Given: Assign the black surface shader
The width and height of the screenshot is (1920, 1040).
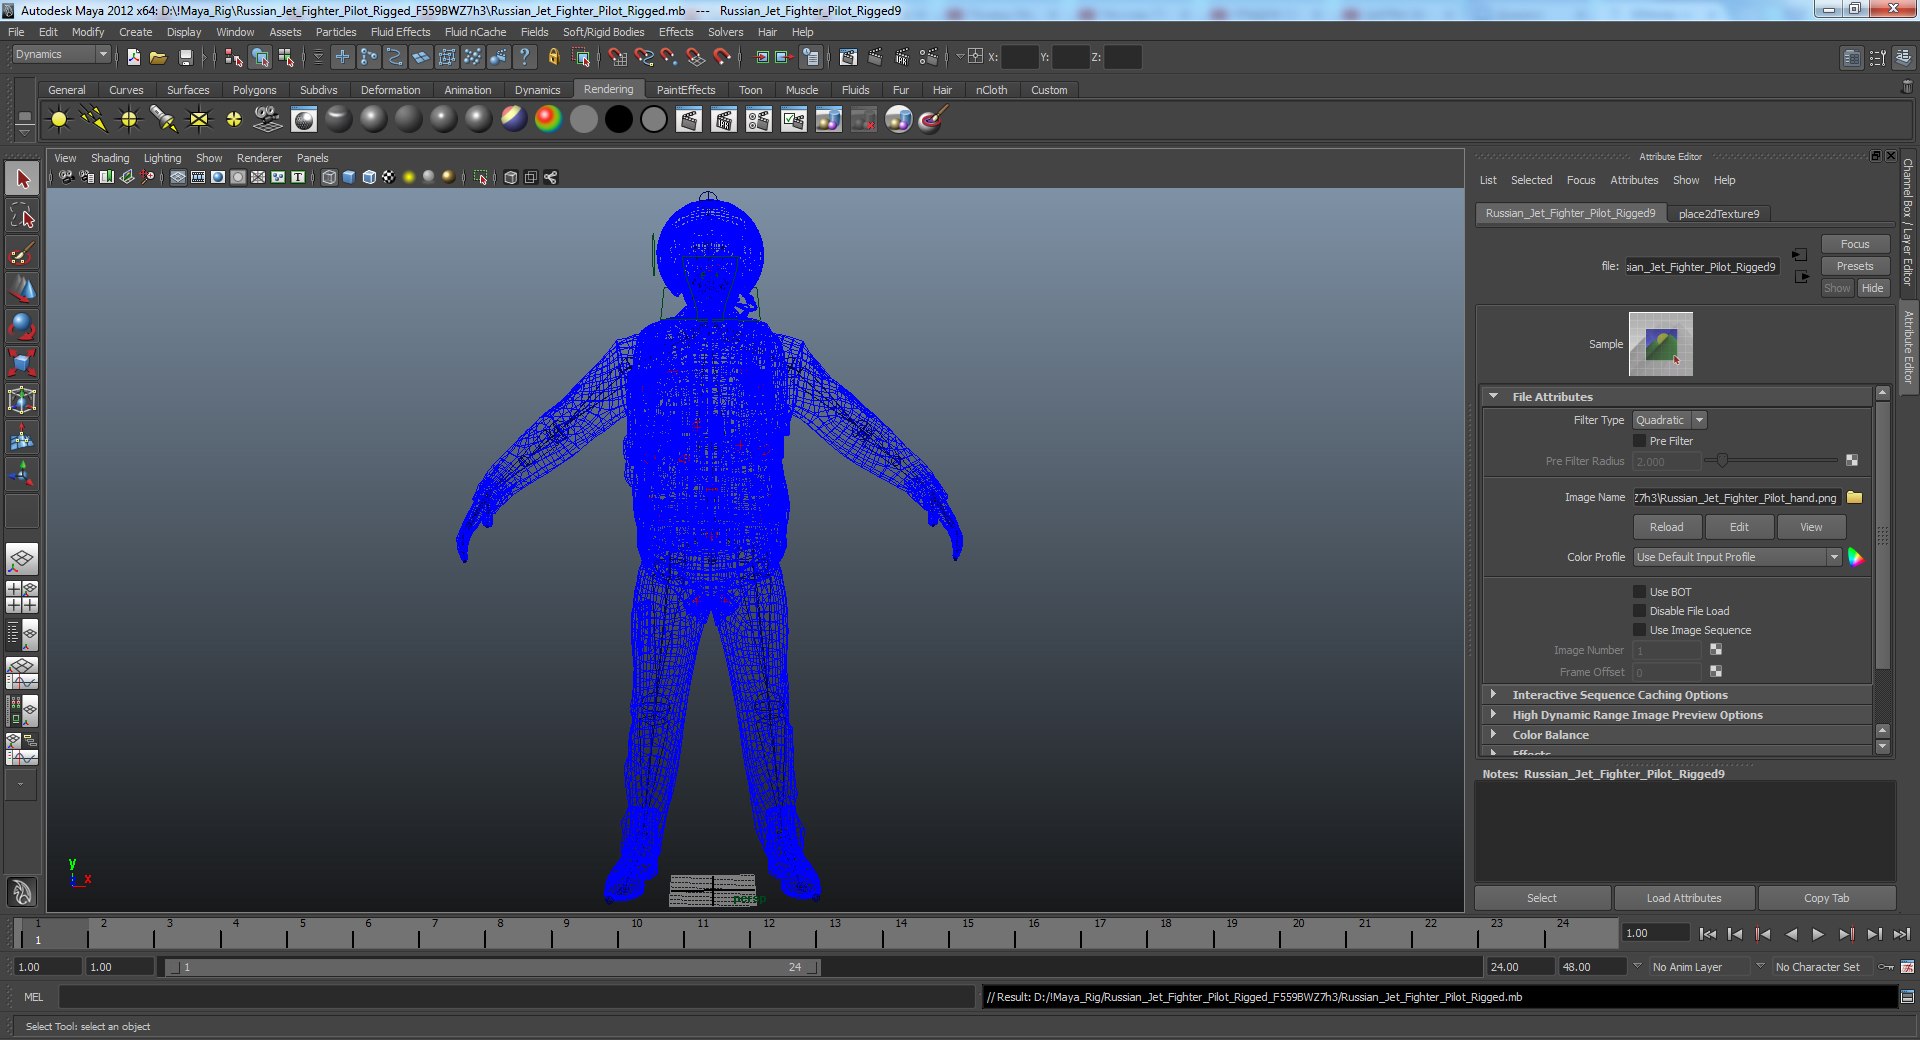Looking at the screenshot, I should (x=619, y=120).
